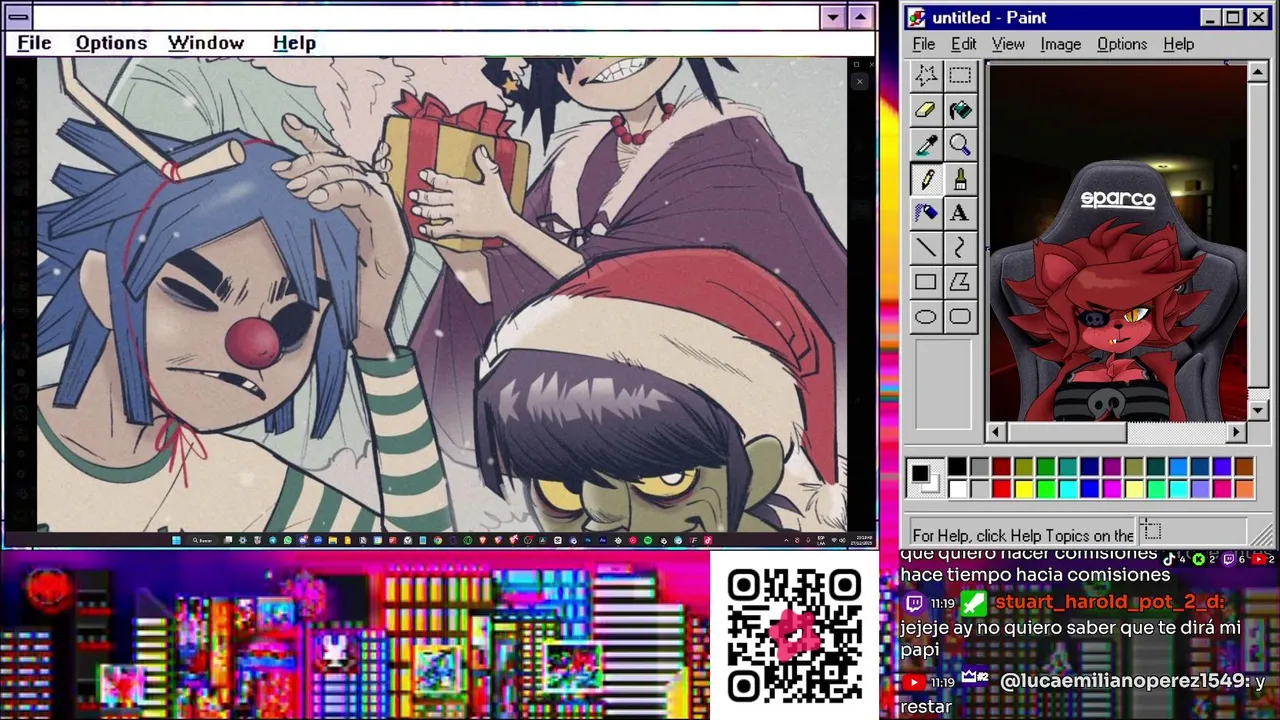Viewport: 1280px width, 720px height.
Task: Pick the black swatch in Paint palette
Action: pyautogui.click(x=958, y=467)
